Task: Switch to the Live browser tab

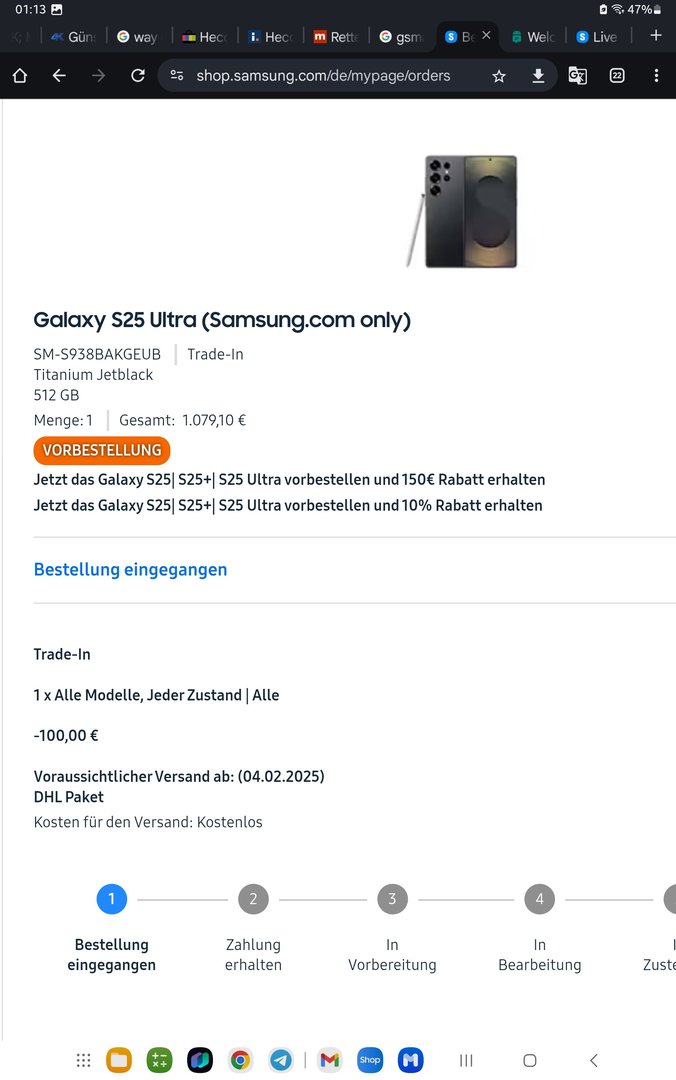Action: (x=596, y=37)
